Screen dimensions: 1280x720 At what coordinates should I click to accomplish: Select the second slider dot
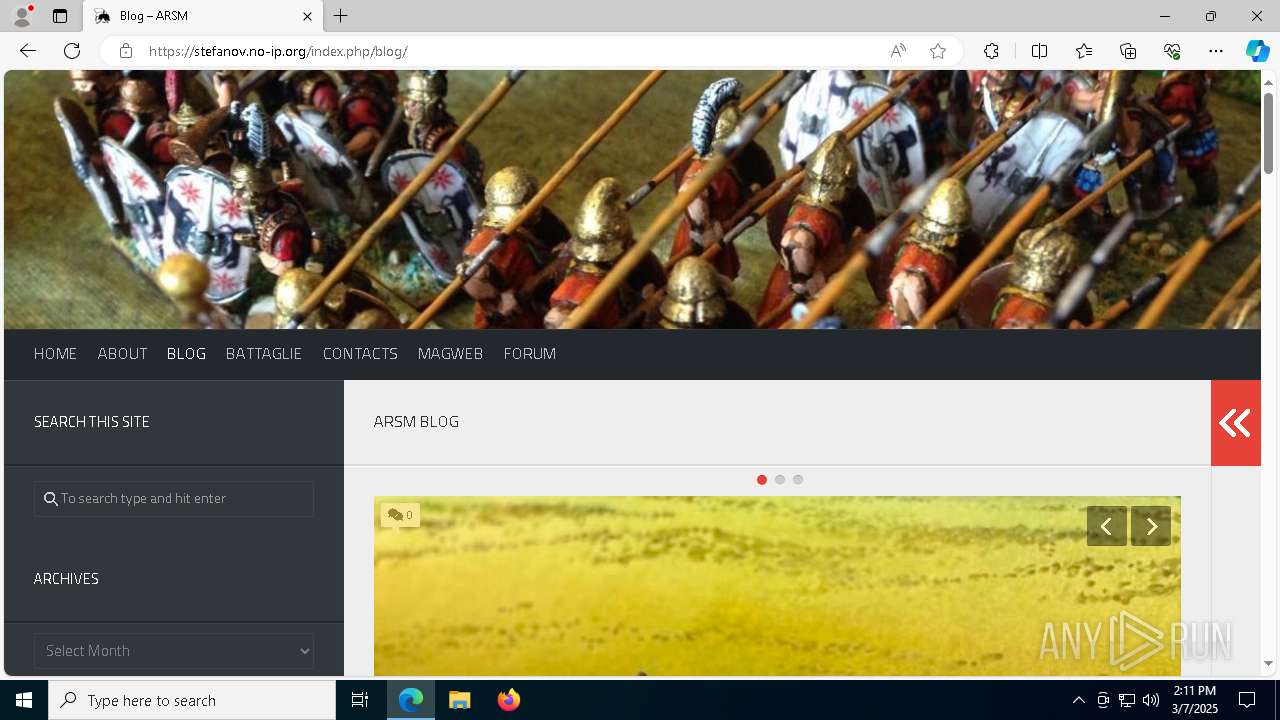pyautogui.click(x=780, y=480)
